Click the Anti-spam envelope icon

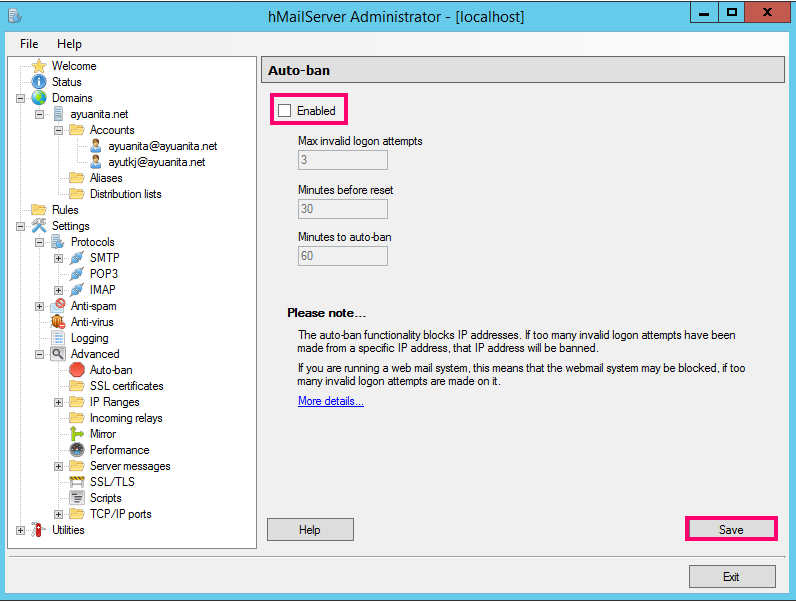pos(58,306)
